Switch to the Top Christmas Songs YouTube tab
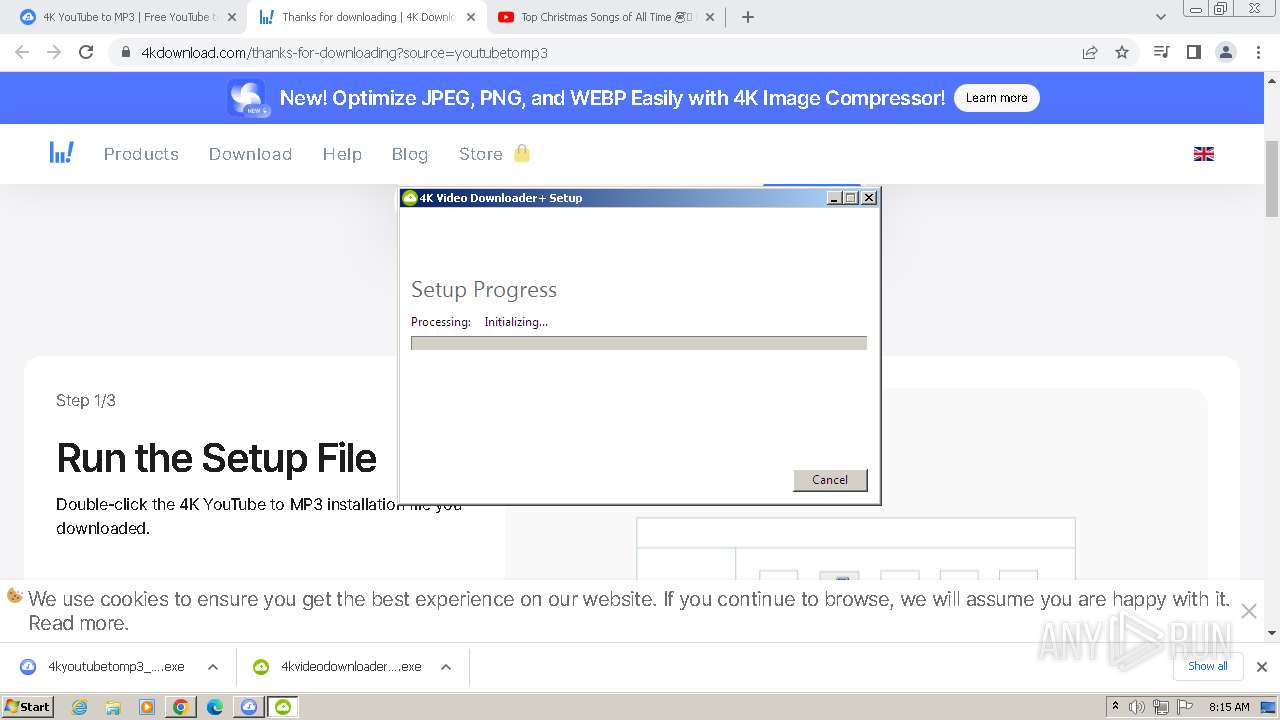This screenshot has width=1280, height=720. click(606, 17)
